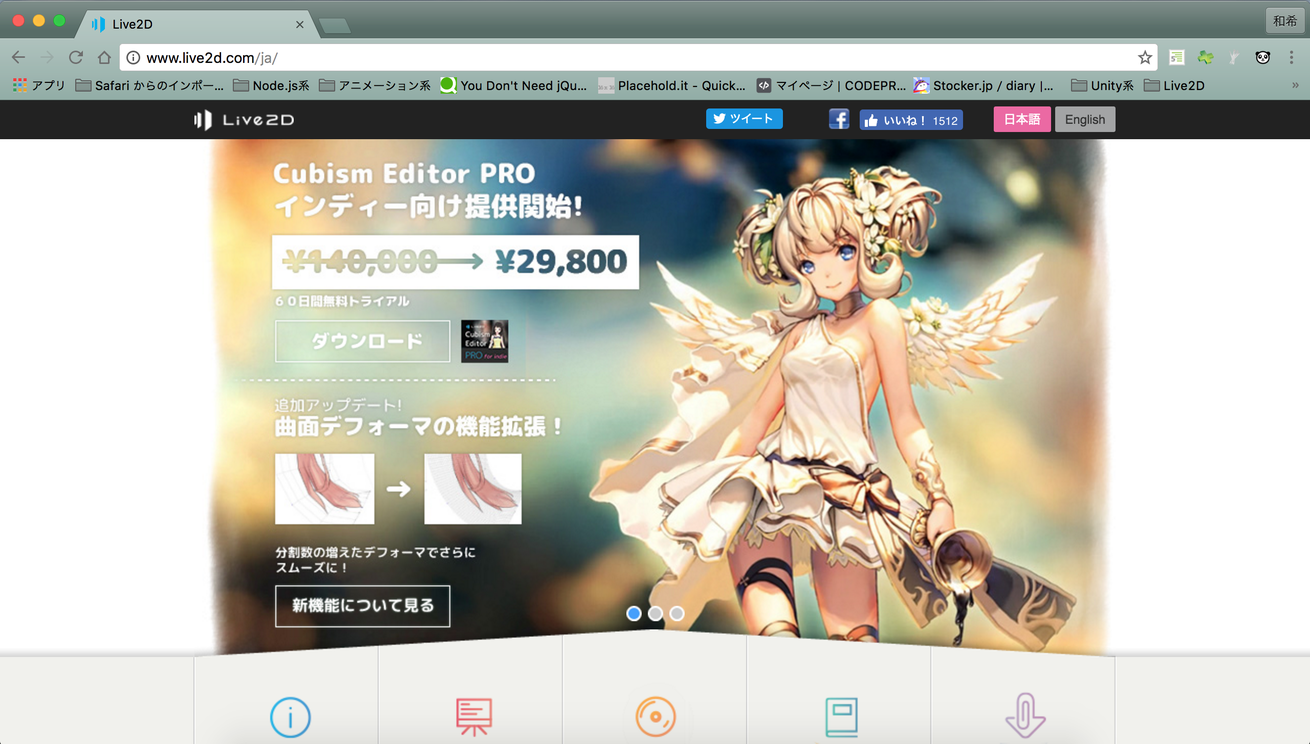
Task: Click the after deformer image
Action: click(x=473, y=489)
